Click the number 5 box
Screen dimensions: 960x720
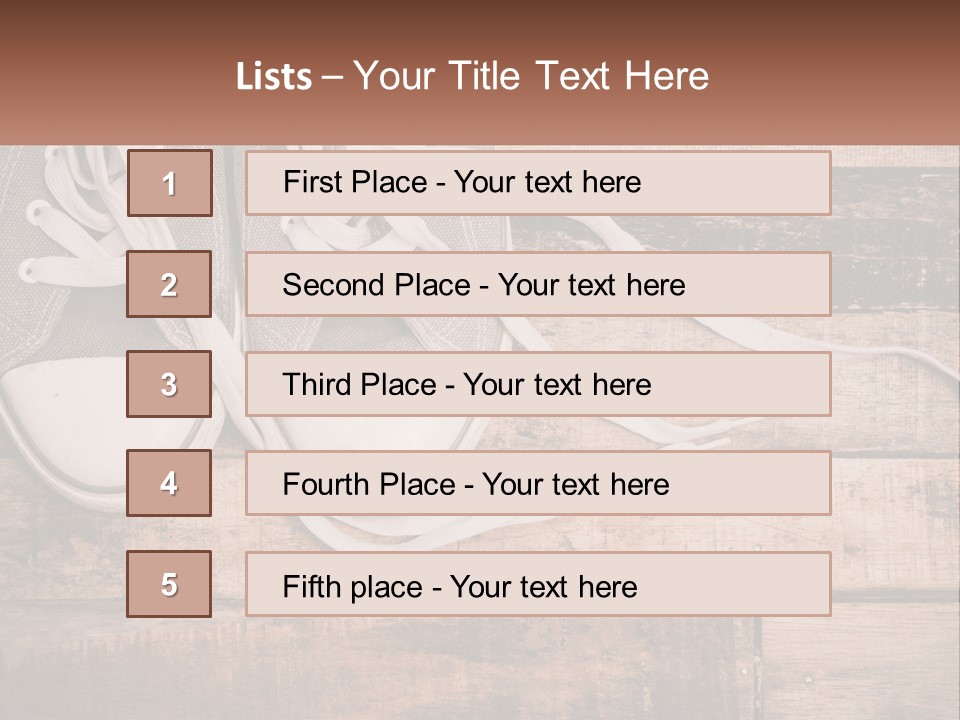coord(169,584)
